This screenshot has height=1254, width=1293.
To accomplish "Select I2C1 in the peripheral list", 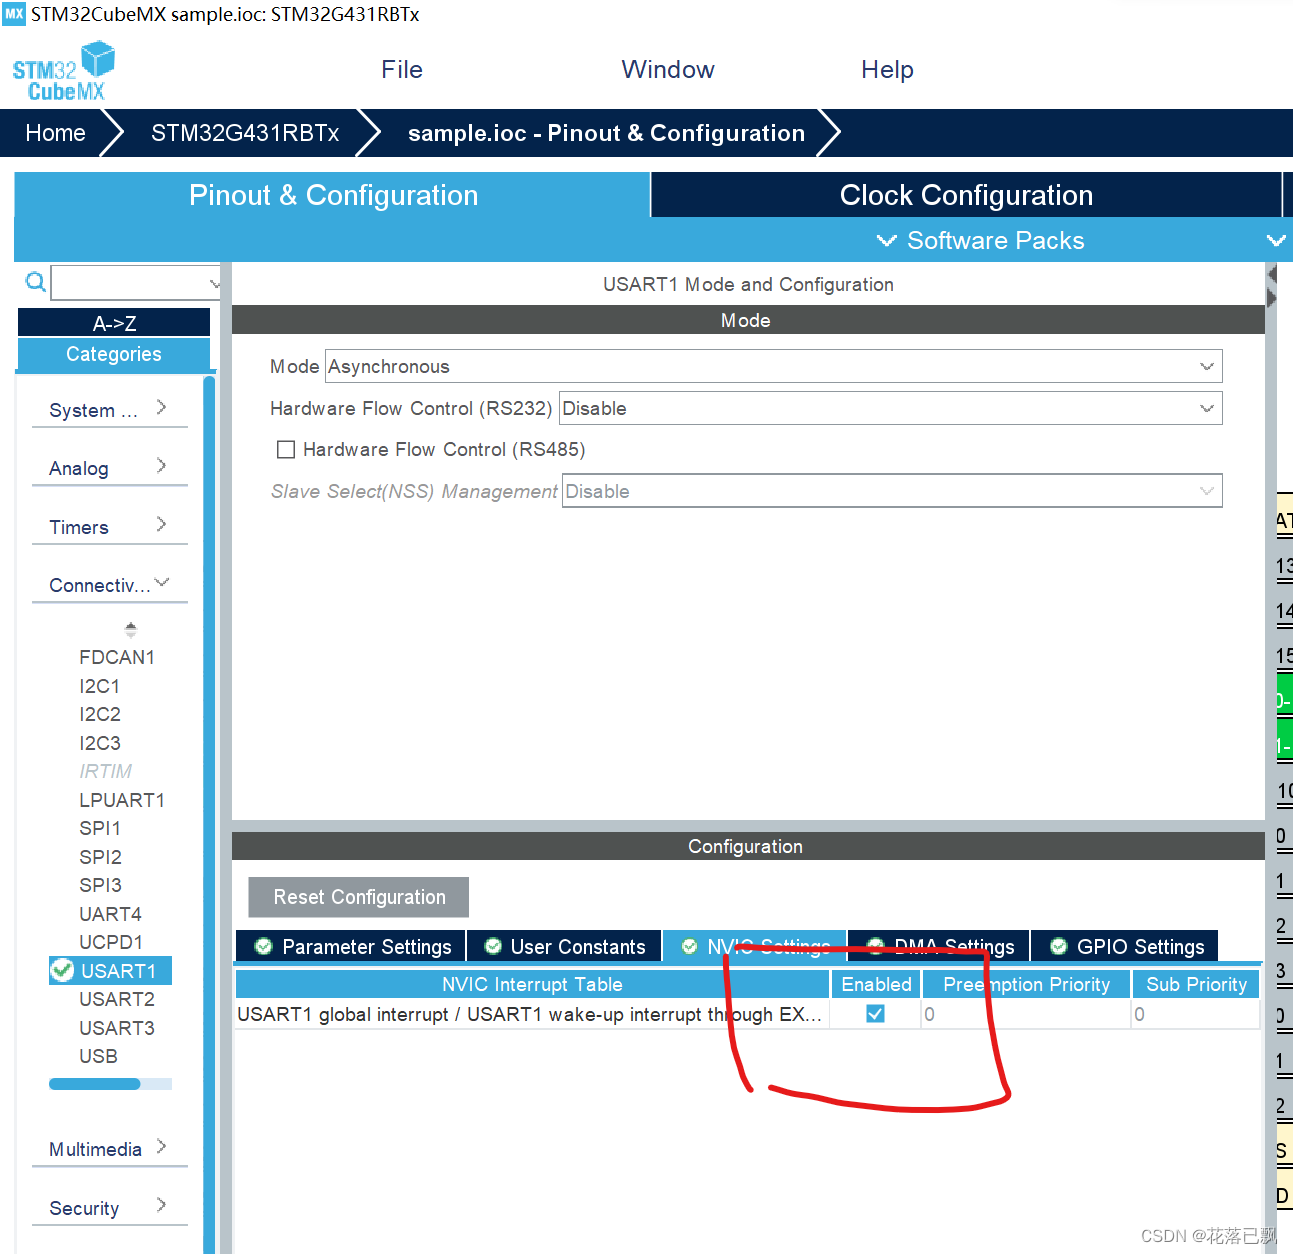I will pyautogui.click(x=100, y=686).
